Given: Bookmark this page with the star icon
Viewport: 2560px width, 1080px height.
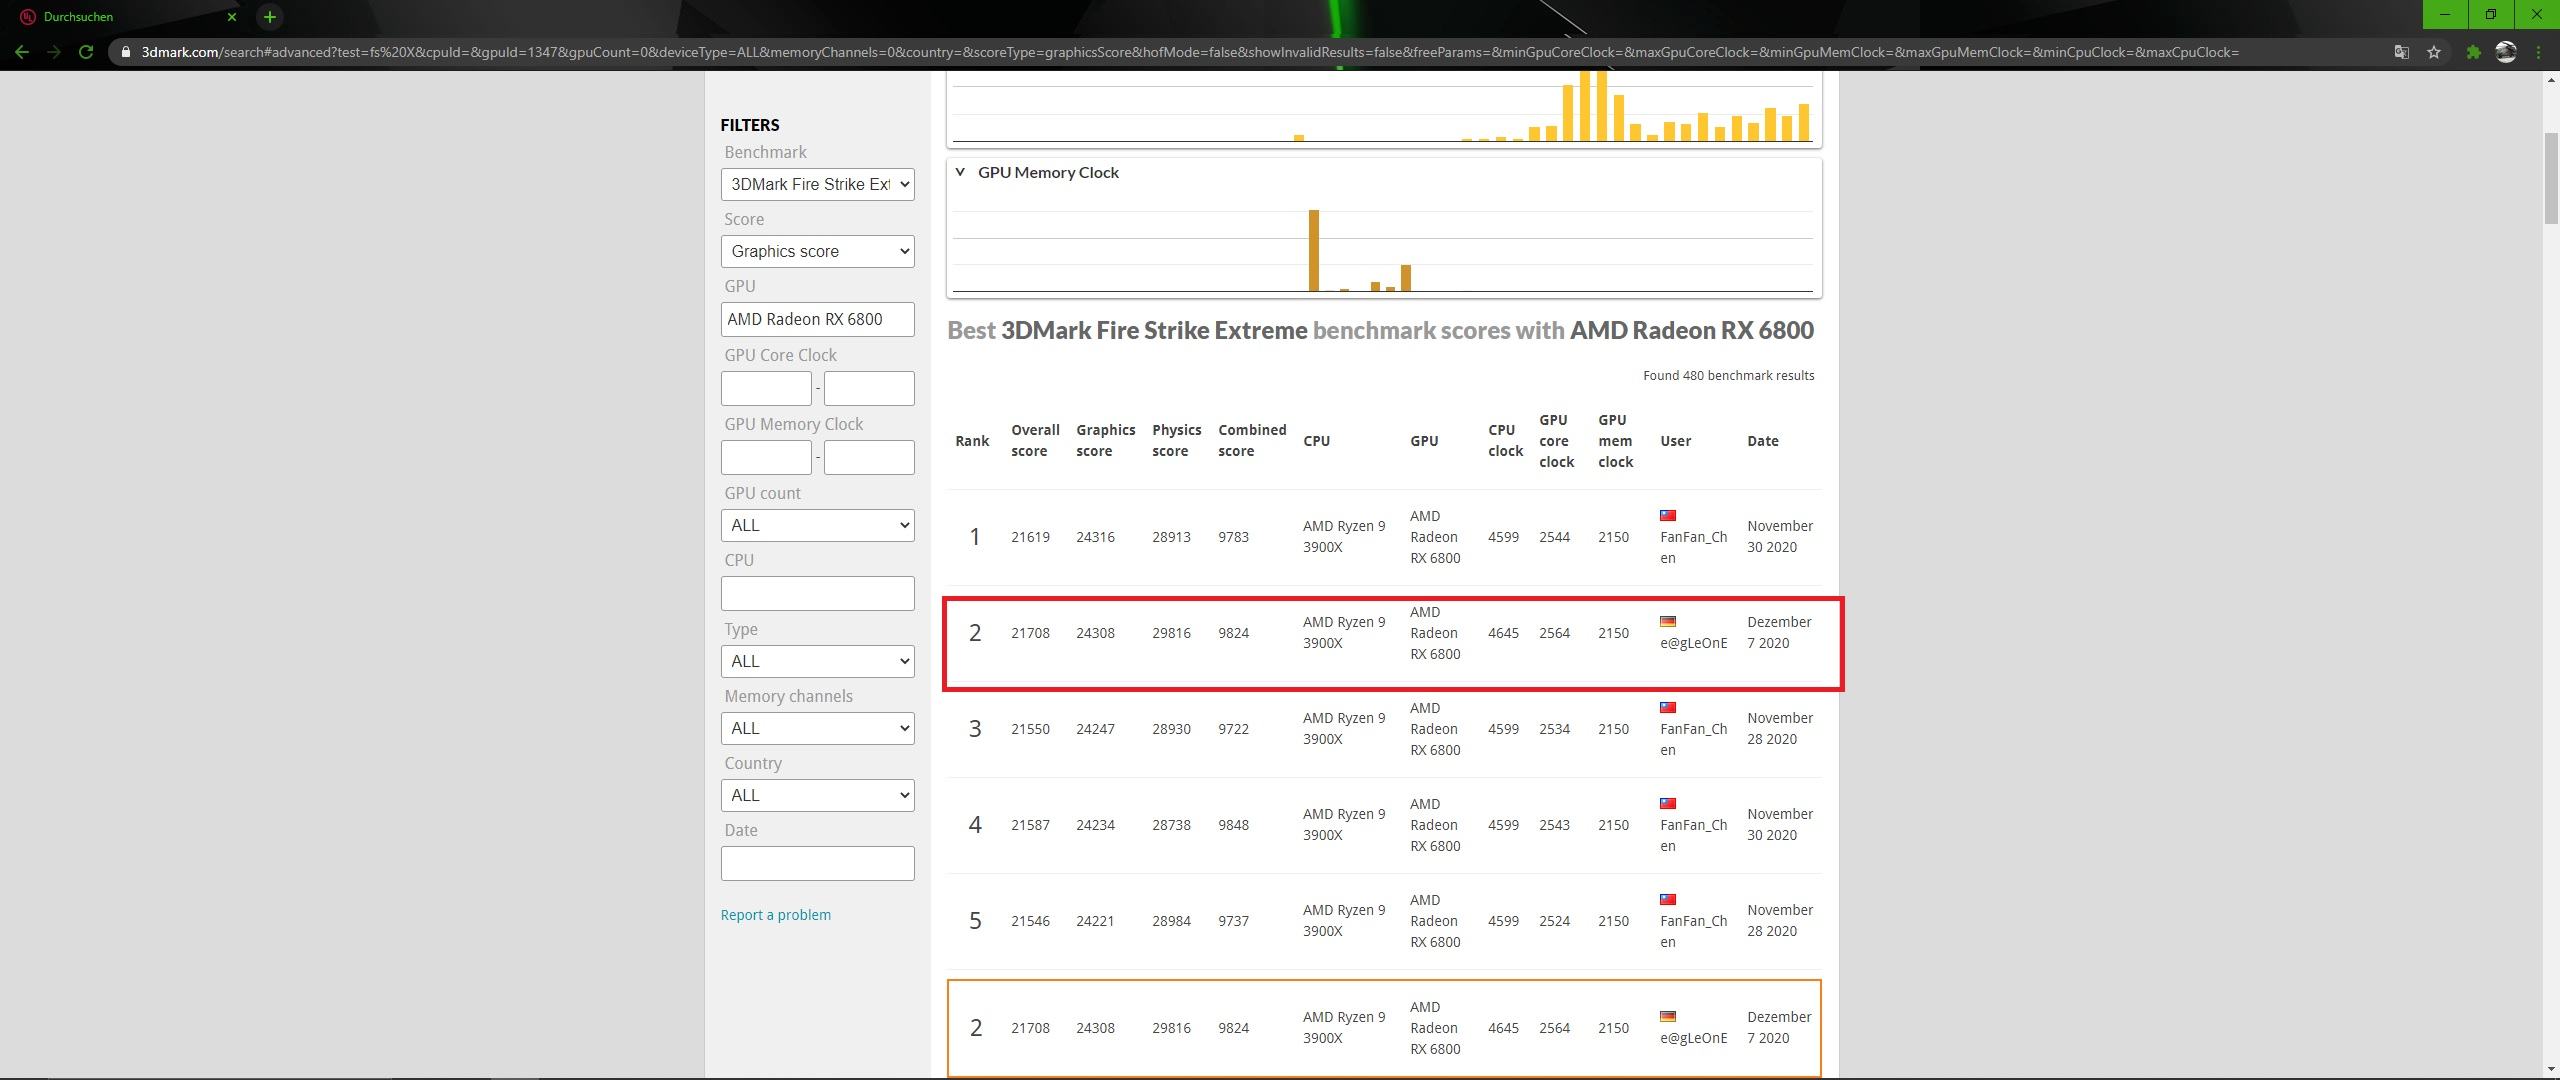Looking at the screenshot, I should tap(2433, 52).
